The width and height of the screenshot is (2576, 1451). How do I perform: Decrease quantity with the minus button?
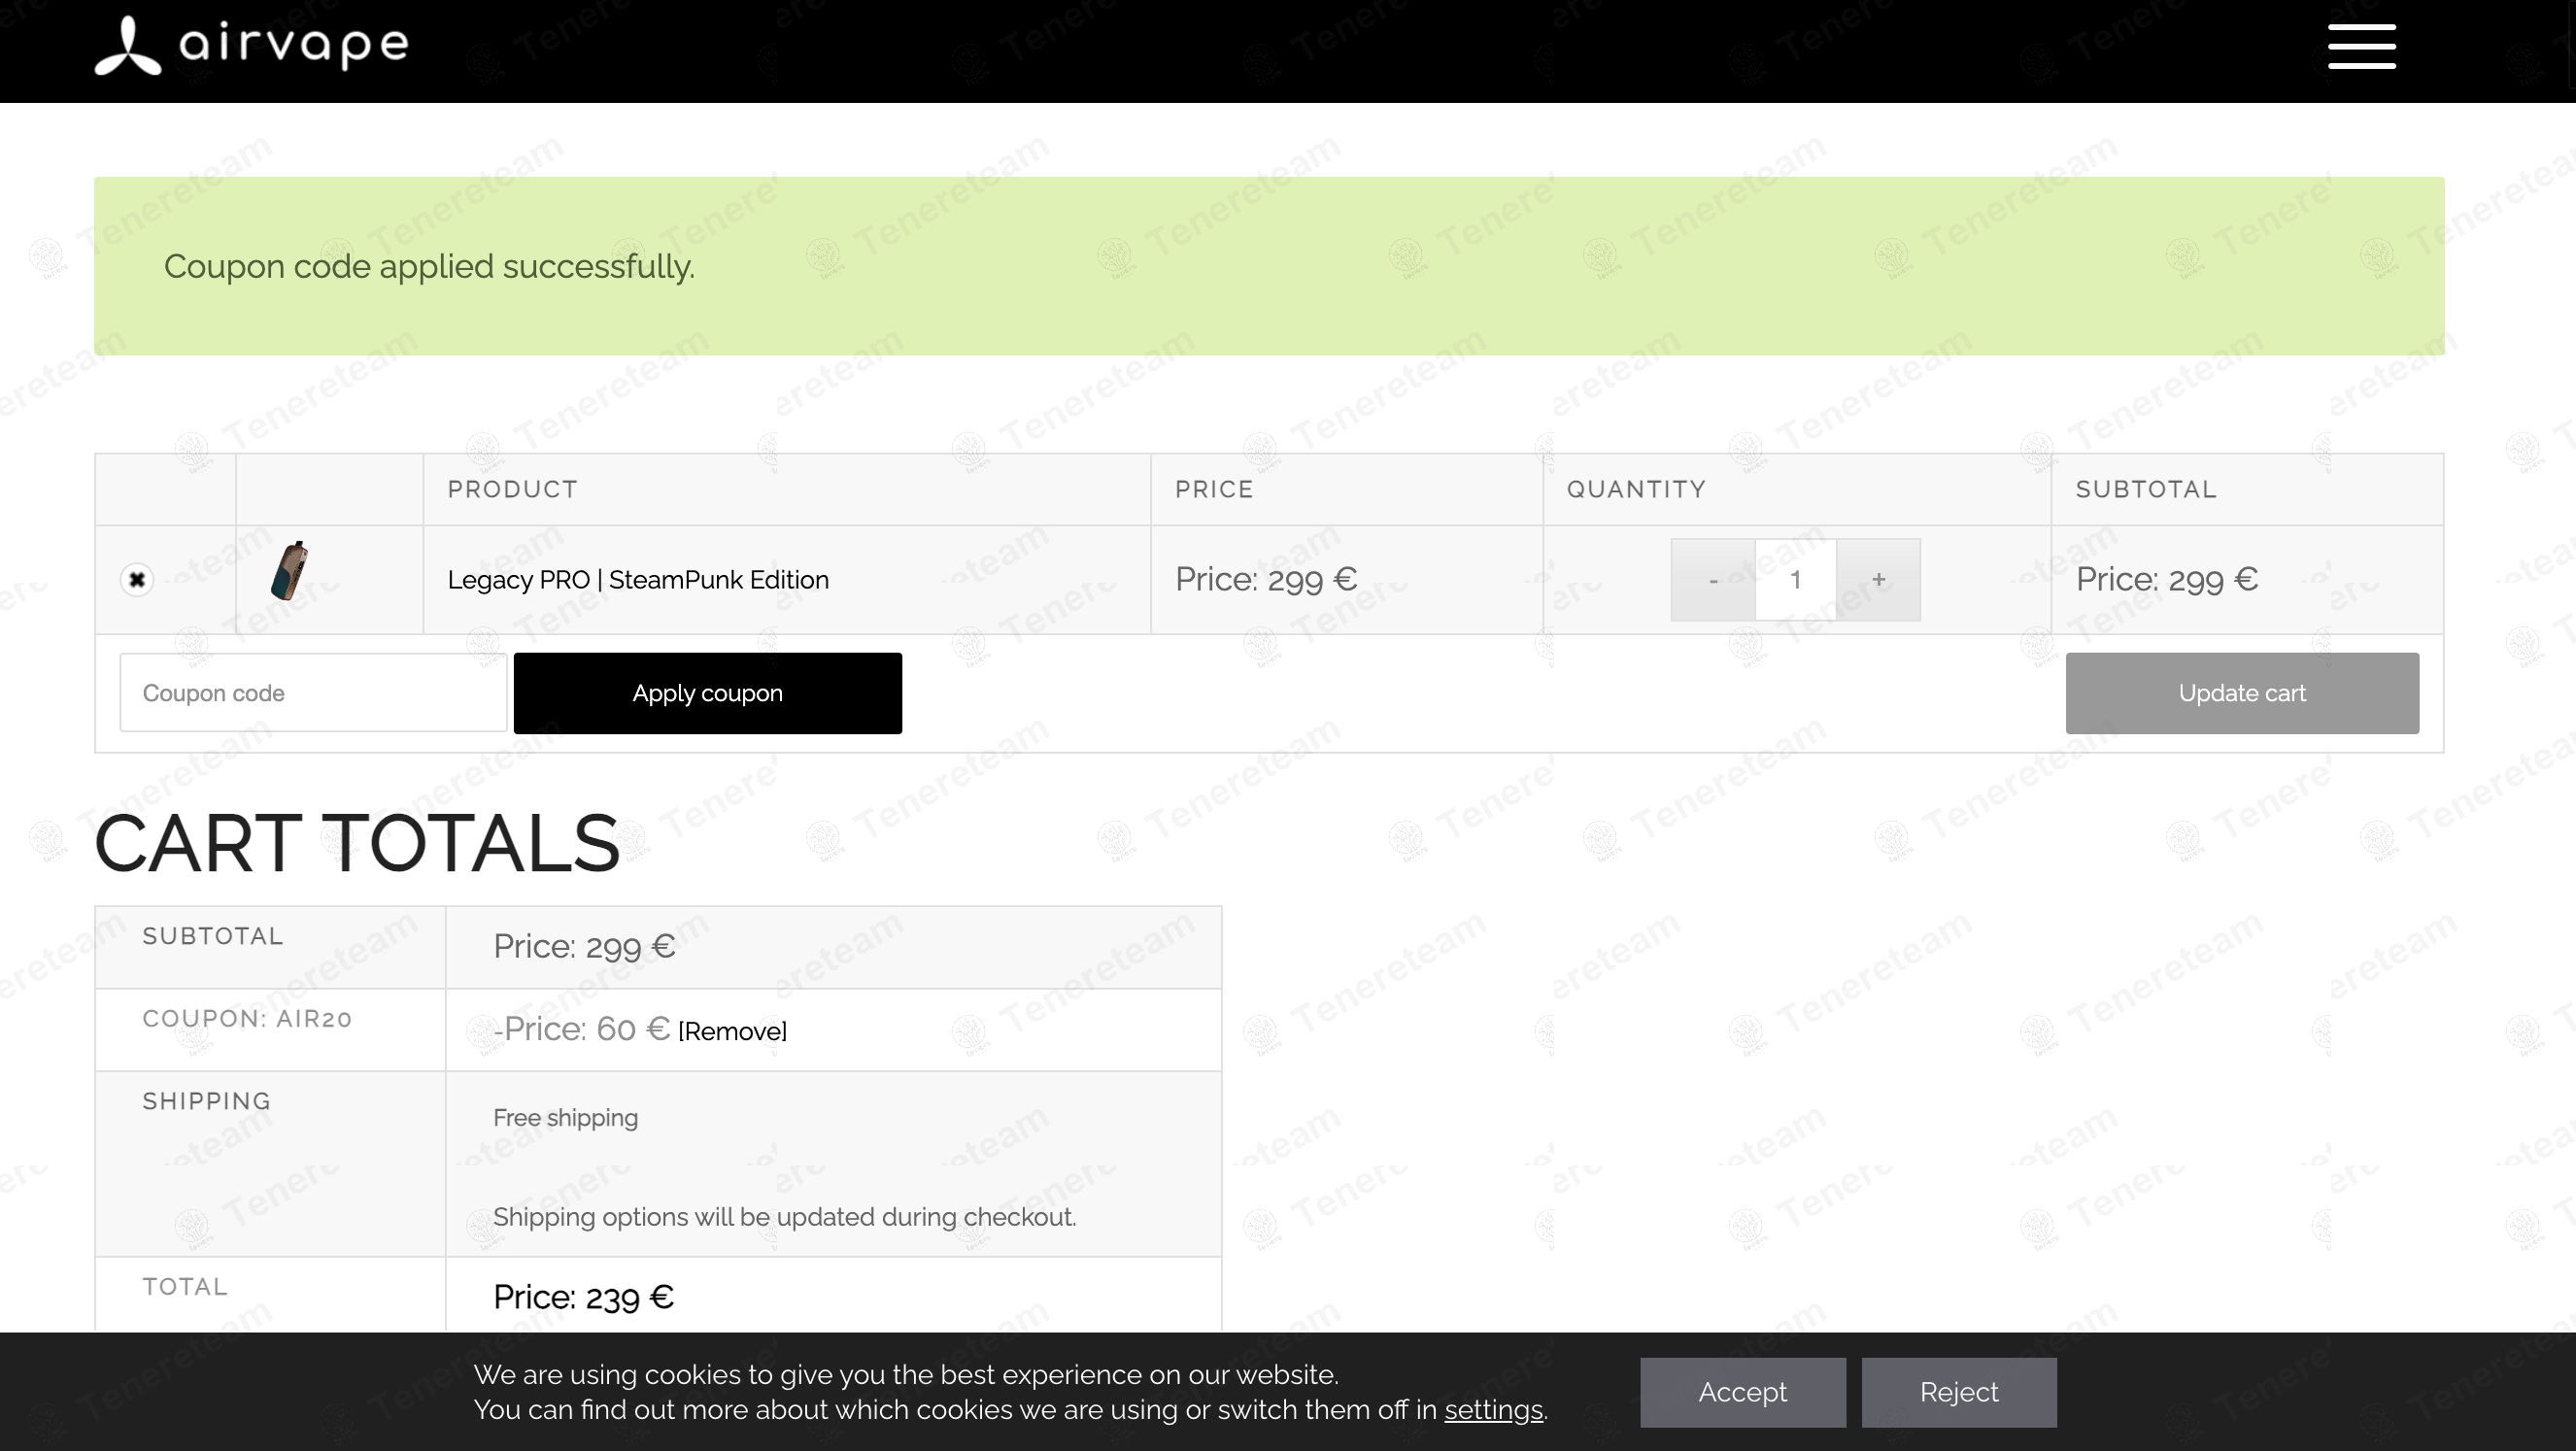pos(1713,580)
